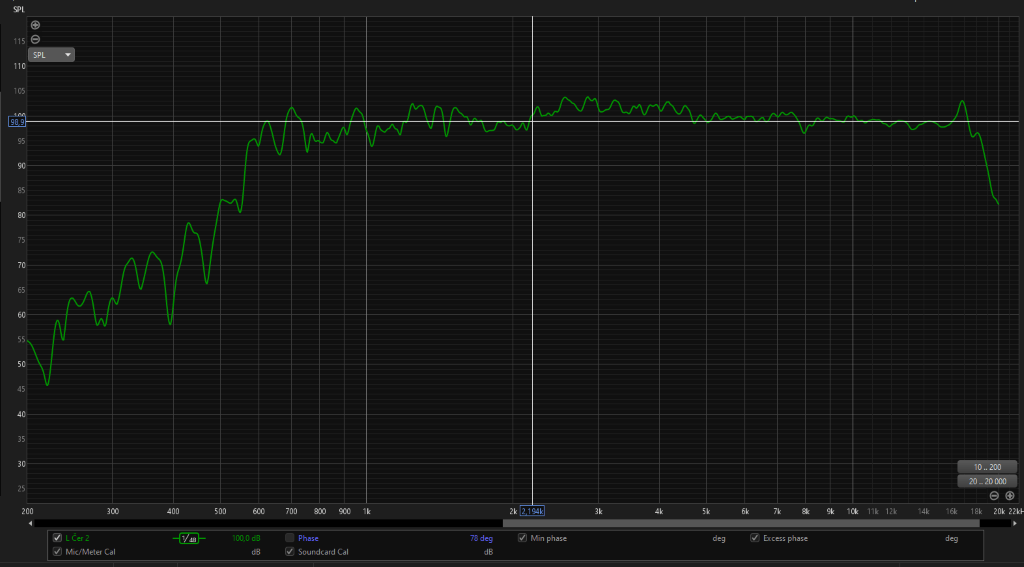Click the 60 dB axis label
The height and width of the screenshot is (567, 1024).
coord(22,315)
